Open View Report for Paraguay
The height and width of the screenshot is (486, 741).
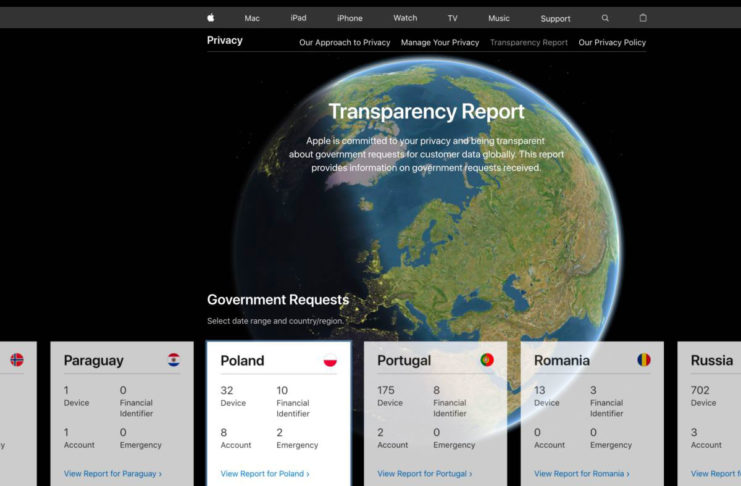click(113, 473)
